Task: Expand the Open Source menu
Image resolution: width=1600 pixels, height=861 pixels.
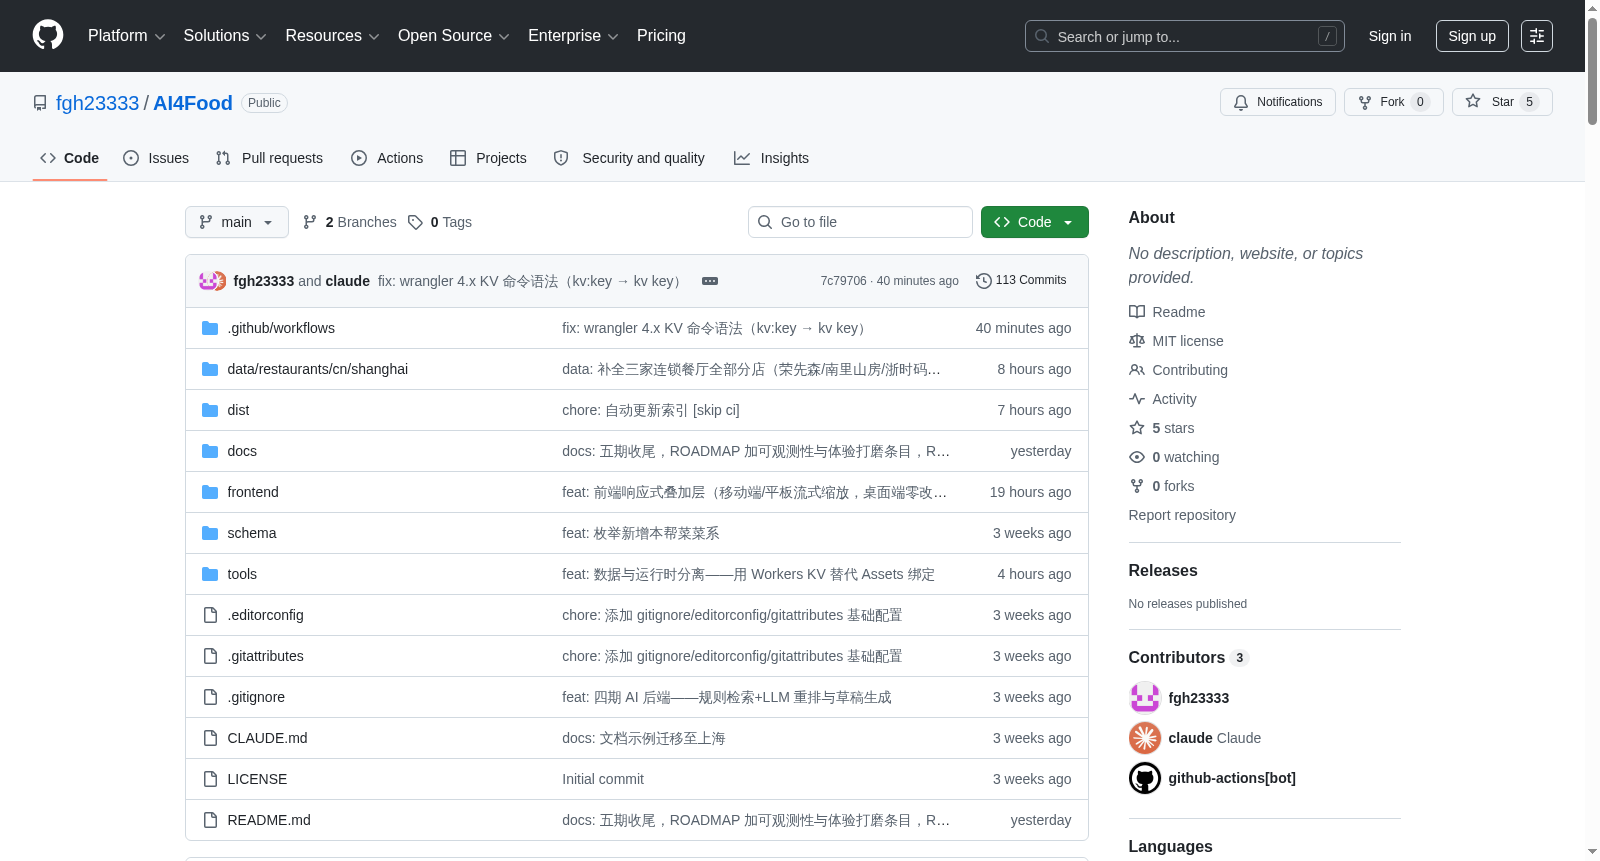Action: (454, 36)
